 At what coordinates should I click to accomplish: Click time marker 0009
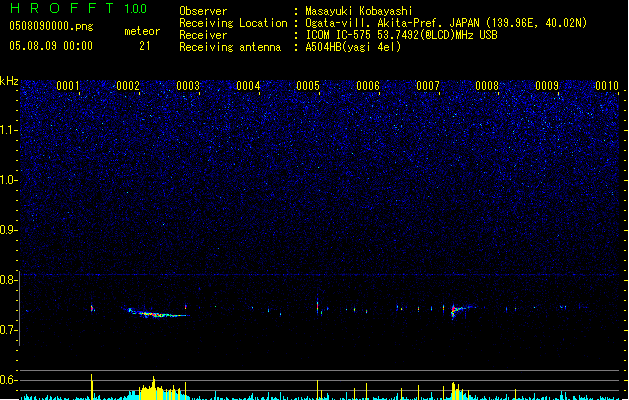pos(547,86)
